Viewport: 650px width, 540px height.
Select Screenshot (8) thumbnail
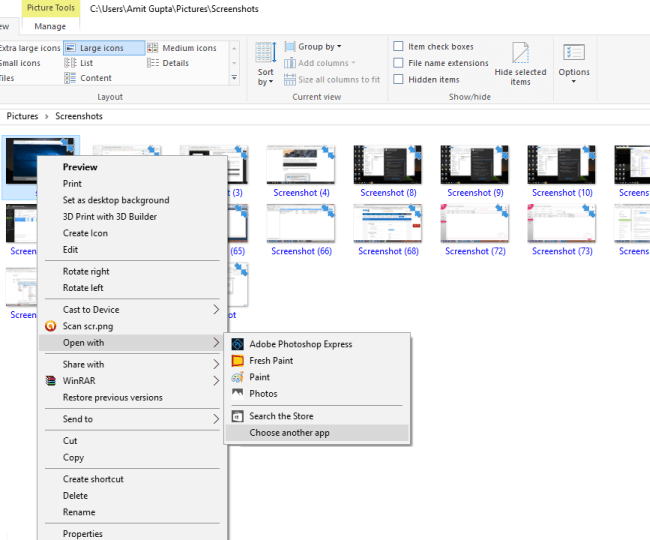[x=388, y=165]
